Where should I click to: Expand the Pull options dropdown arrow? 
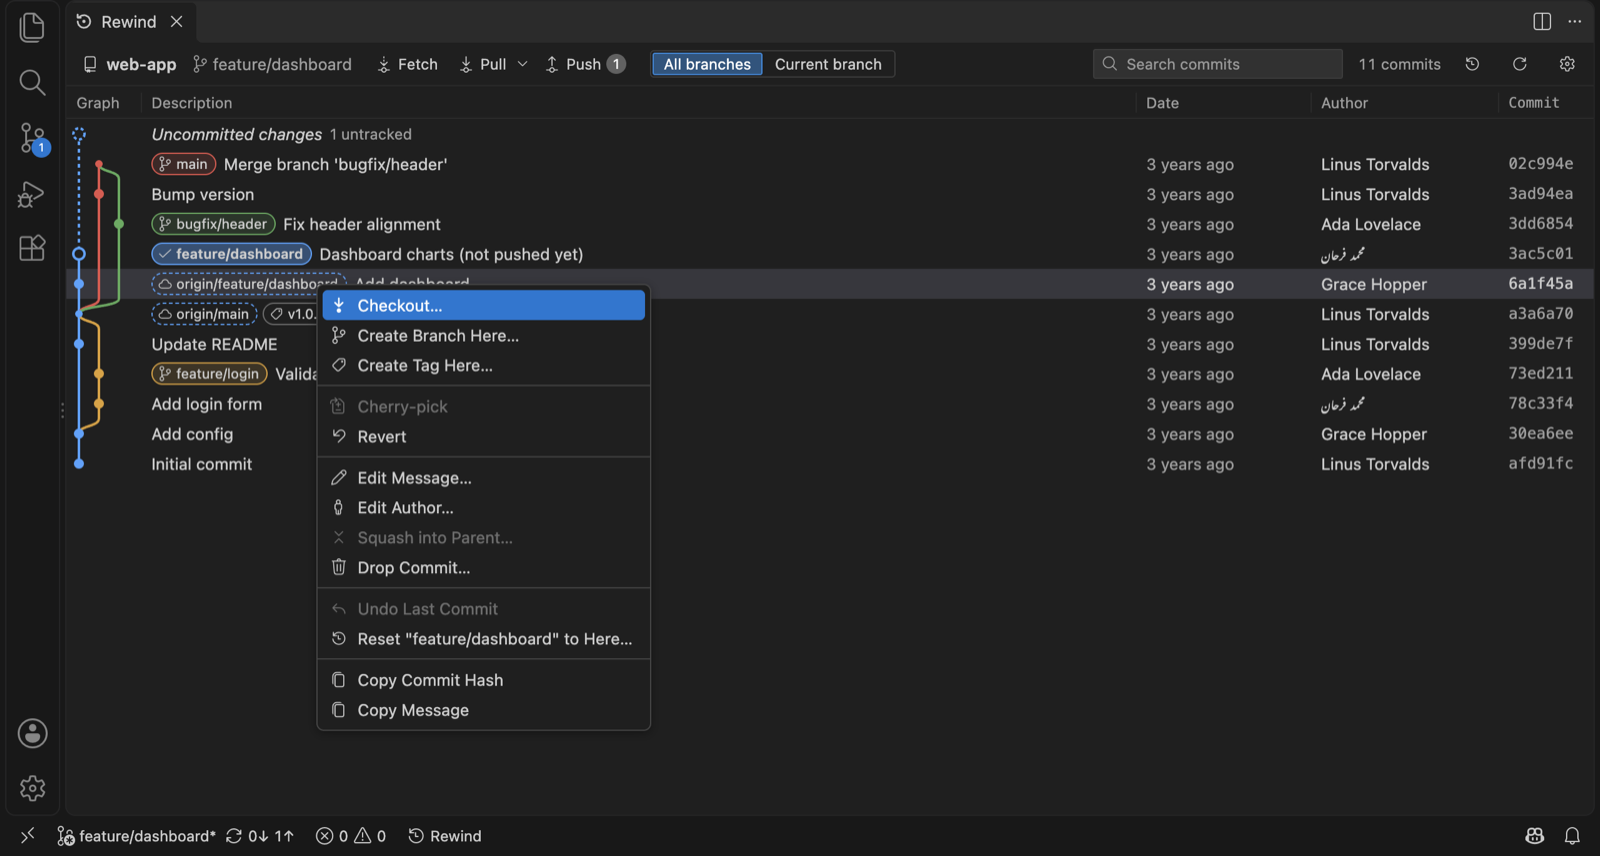coord(522,64)
